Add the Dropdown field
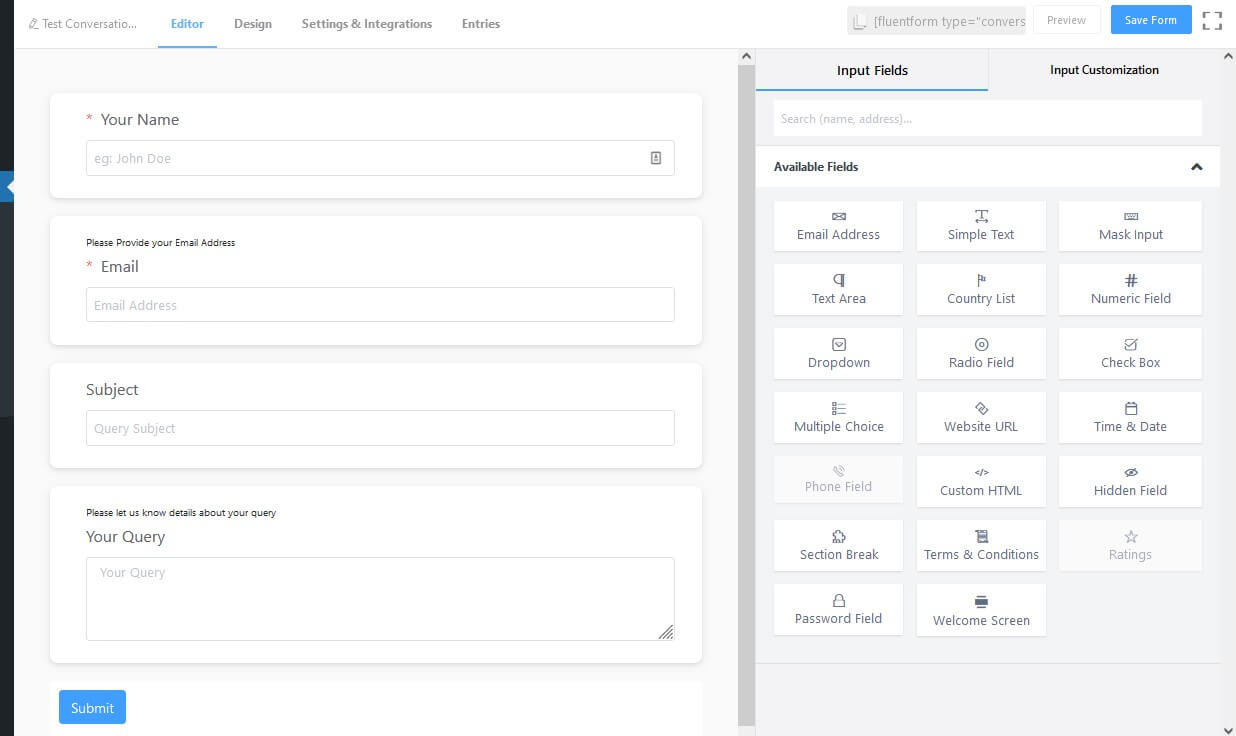The height and width of the screenshot is (736, 1236). click(838, 354)
